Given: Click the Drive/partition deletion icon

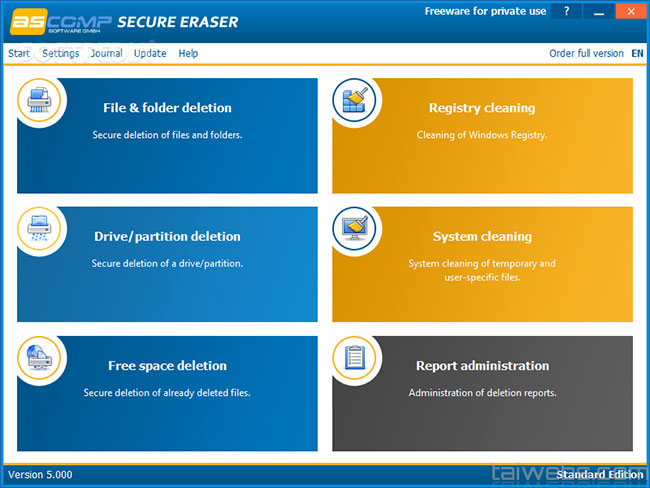Looking at the screenshot, I should coord(40,229).
